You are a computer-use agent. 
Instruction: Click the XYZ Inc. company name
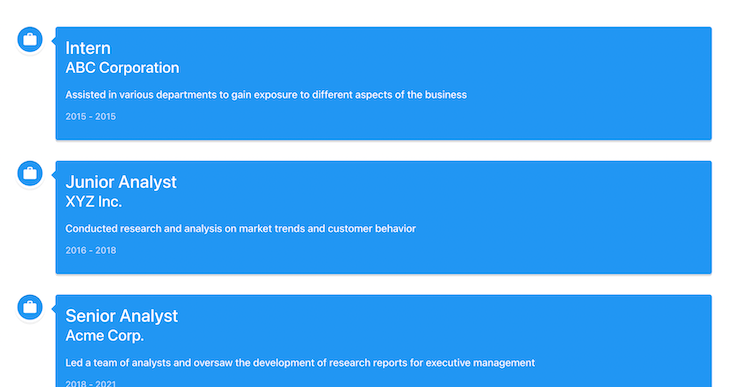pyautogui.click(x=94, y=202)
